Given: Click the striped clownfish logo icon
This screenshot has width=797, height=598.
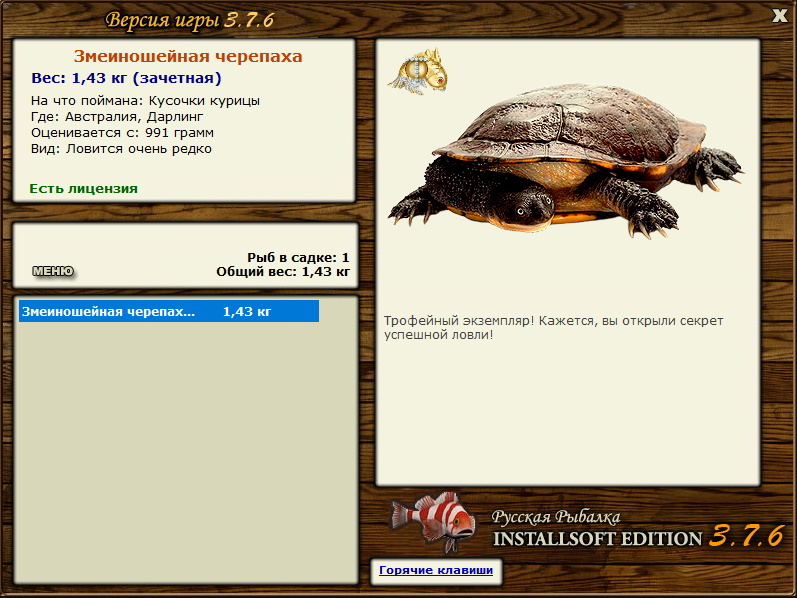Looking at the screenshot, I should coord(433,522).
